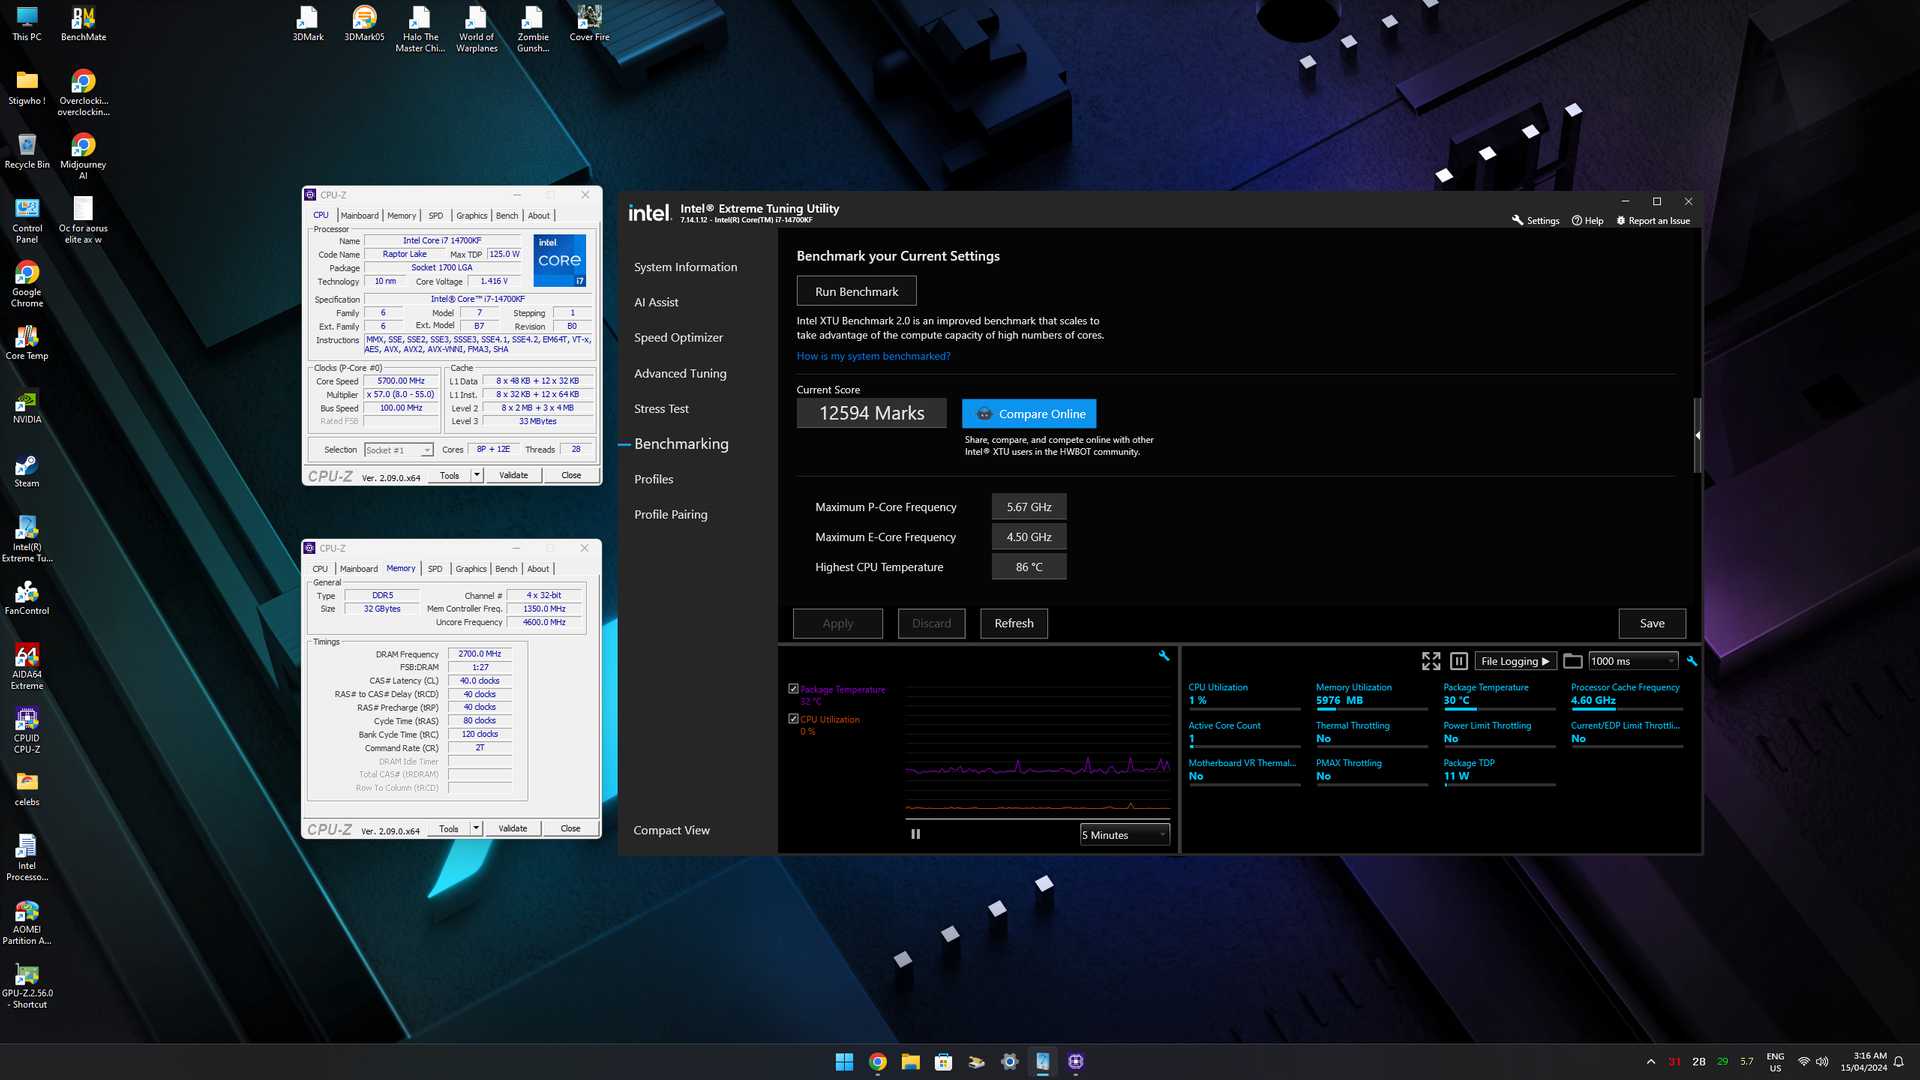Open Tools dropdown arrow in bottom CPU-Z window
1920x1080 pixels.
pyautogui.click(x=476, y=828)
